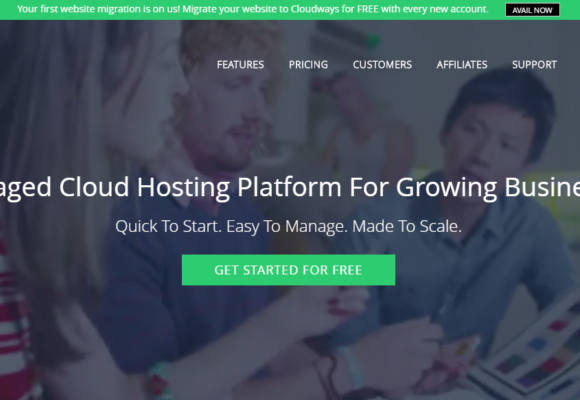Click the free website migration banner text
Image resolution: width=580 pixels, height=400 pixels.
click(253, 9)
